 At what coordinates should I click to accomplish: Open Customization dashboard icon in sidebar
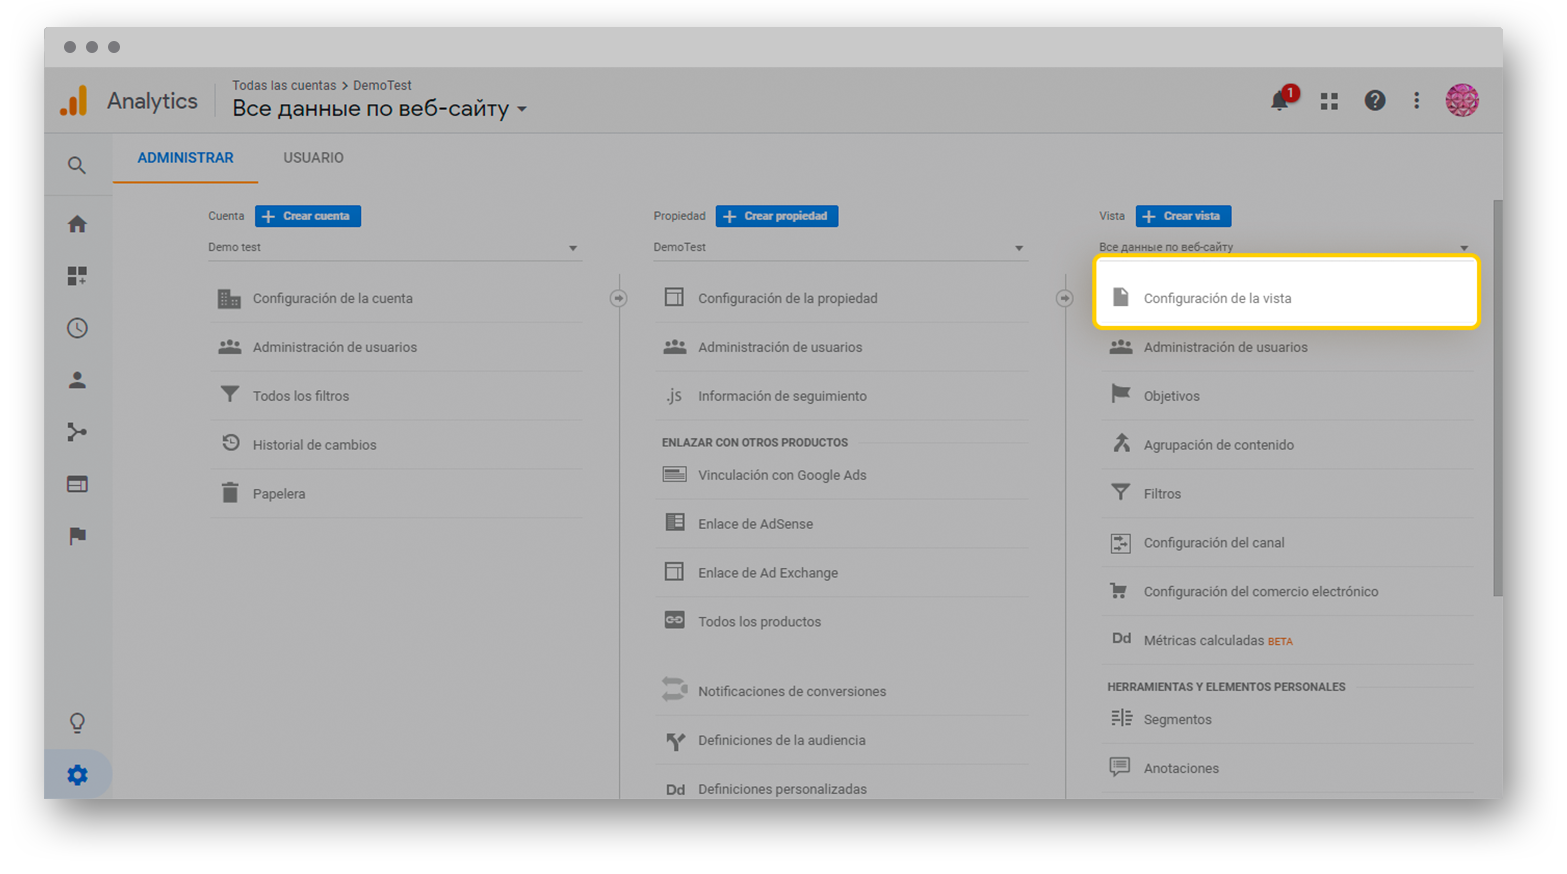pos(77,276)
